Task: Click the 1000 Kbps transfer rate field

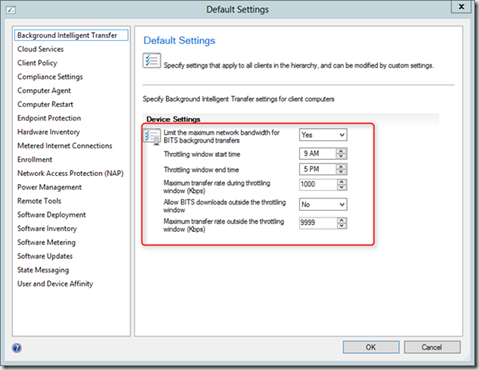Action: (318, 184)
